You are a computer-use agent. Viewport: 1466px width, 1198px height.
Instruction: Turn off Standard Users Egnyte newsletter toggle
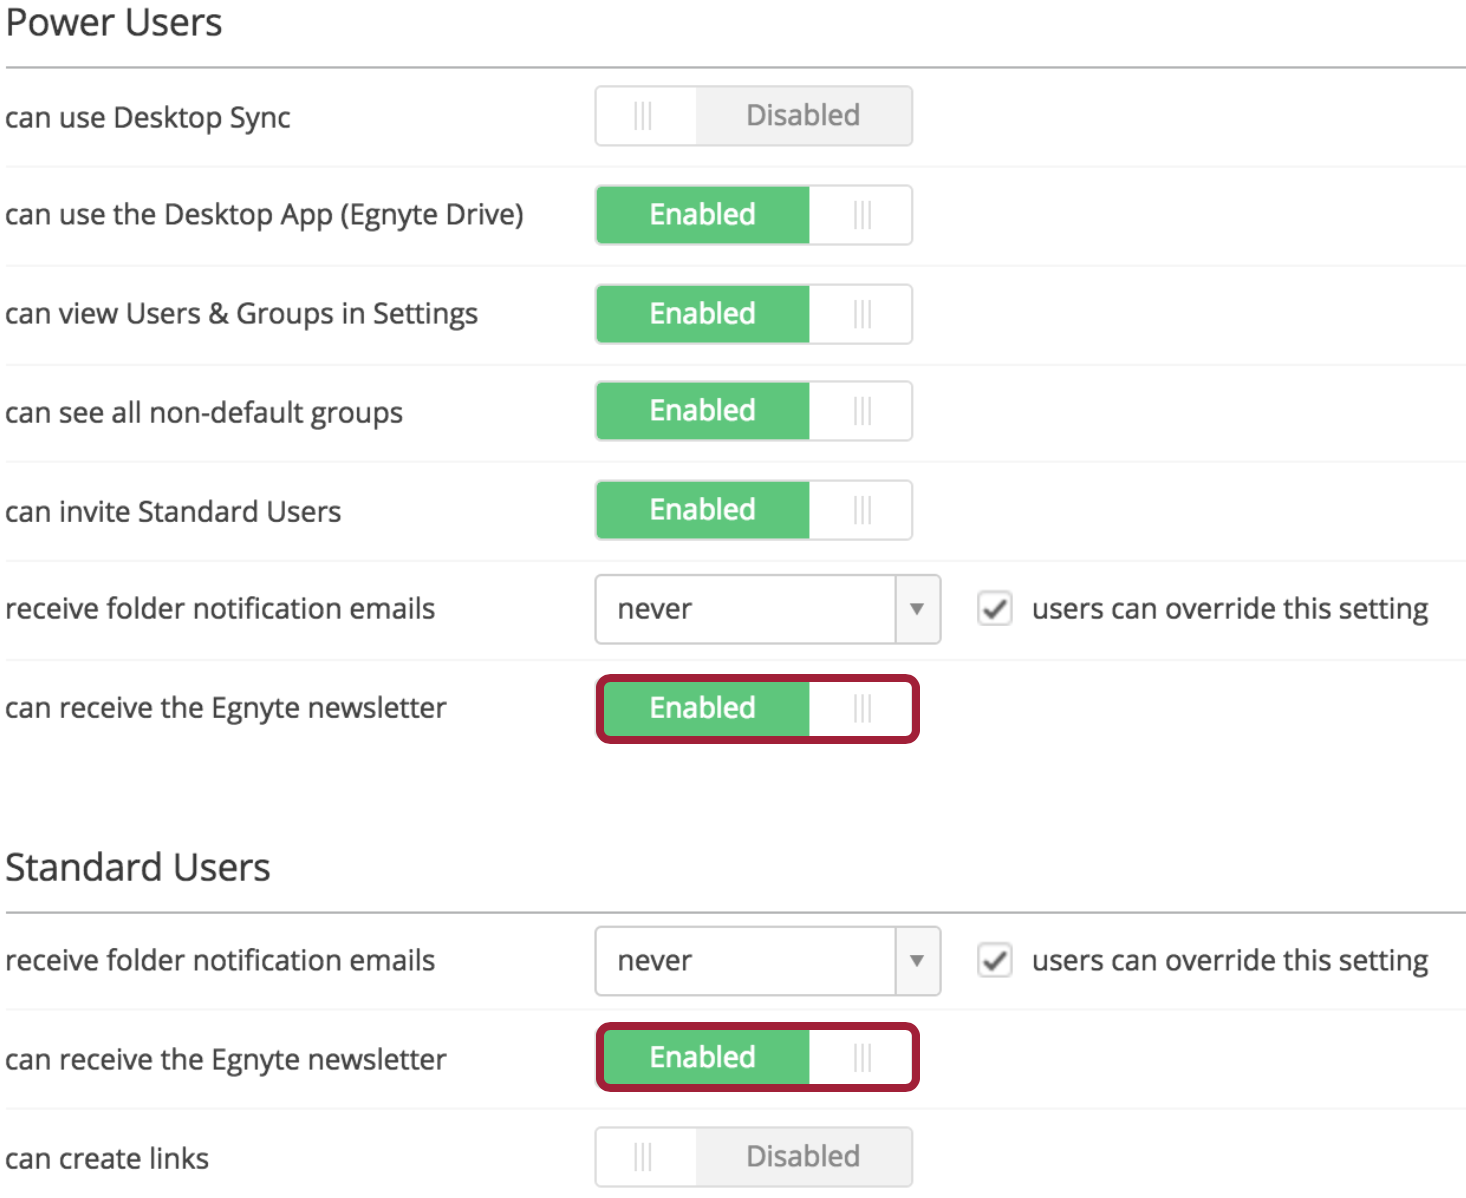click(x=757, y=1057)
